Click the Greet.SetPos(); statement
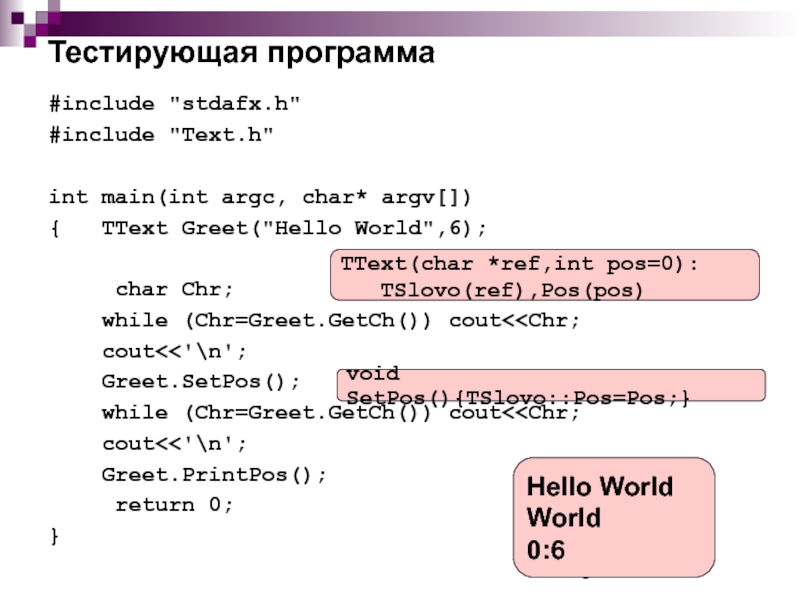This screenshot has height=600, width=800. pos(201,382)
